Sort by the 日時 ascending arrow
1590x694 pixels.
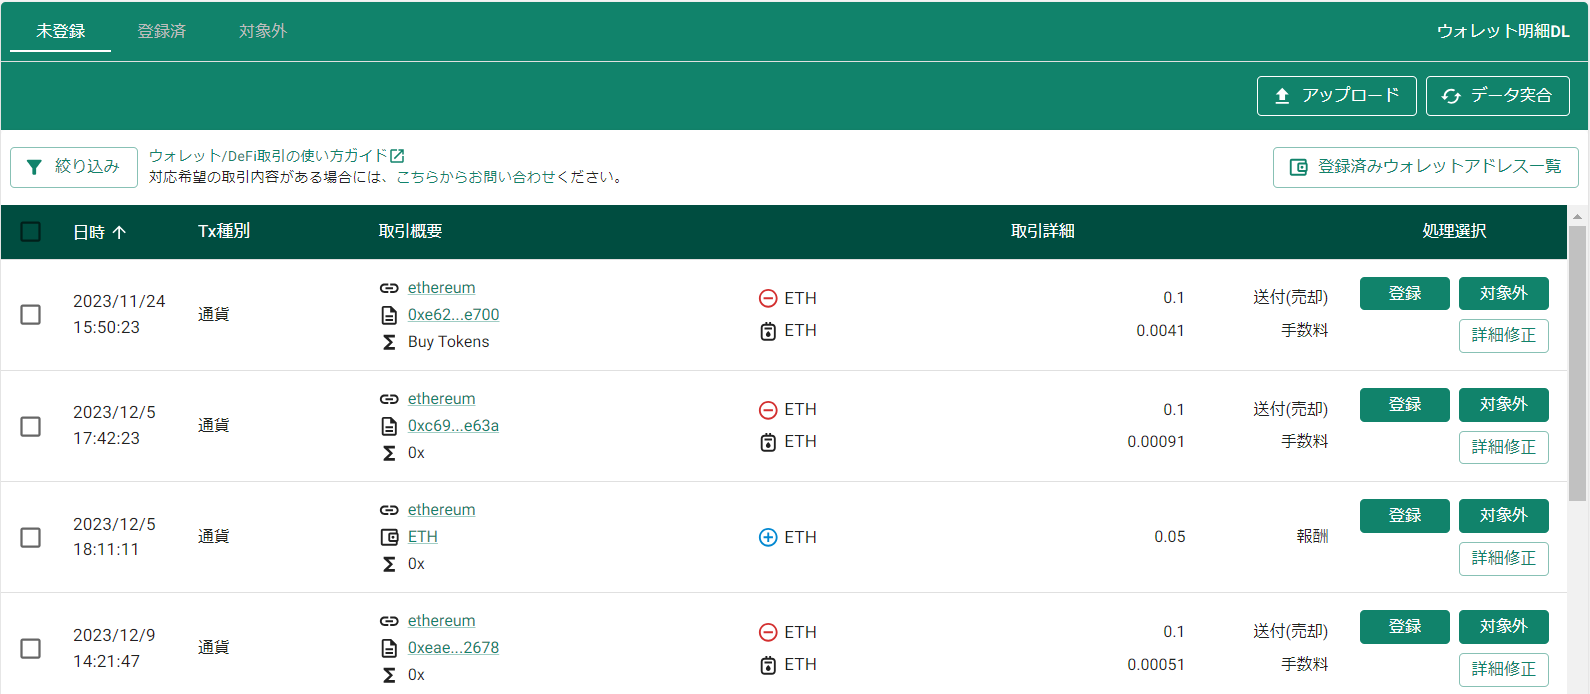pos(119,232)
